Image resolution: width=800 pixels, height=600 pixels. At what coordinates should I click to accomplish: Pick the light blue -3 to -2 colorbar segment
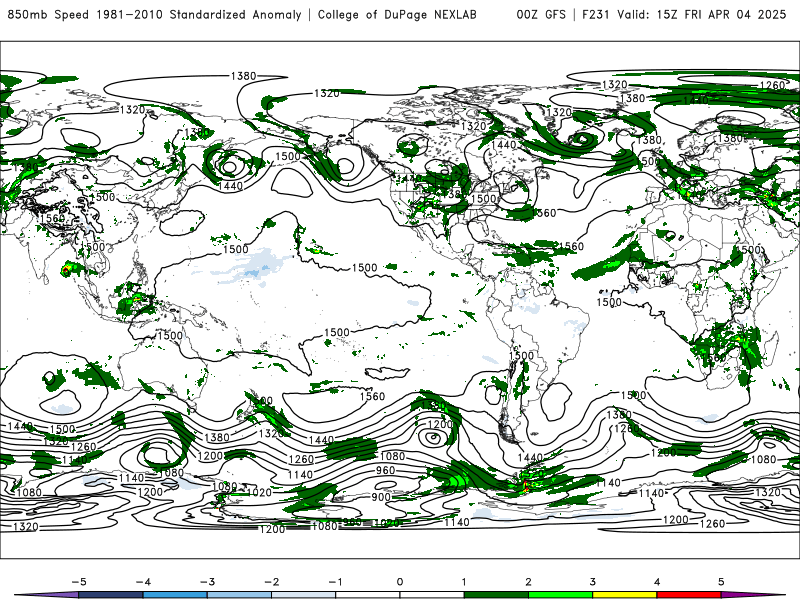pos(239,595)
